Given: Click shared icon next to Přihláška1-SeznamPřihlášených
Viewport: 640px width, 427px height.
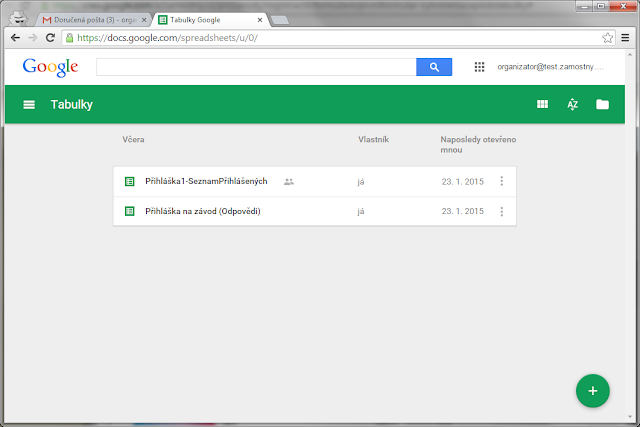Looking at the screenshot, I should pyautogui.click(x=289, y=182).
